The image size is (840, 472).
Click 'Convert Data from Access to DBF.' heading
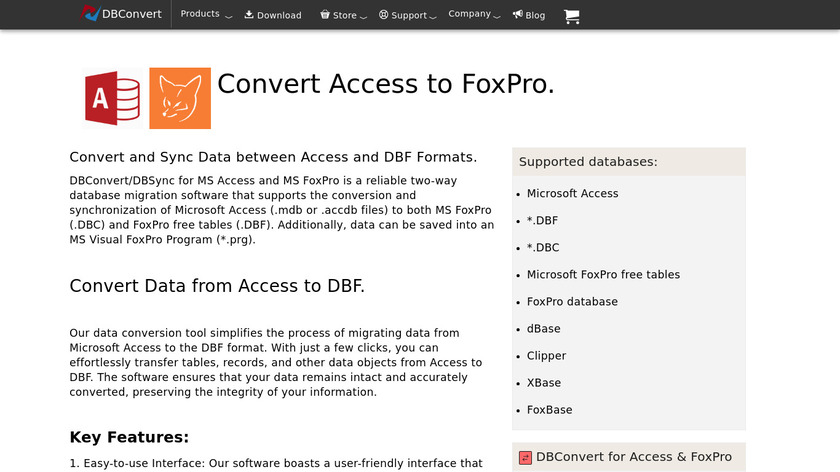[x=217, y=286]
